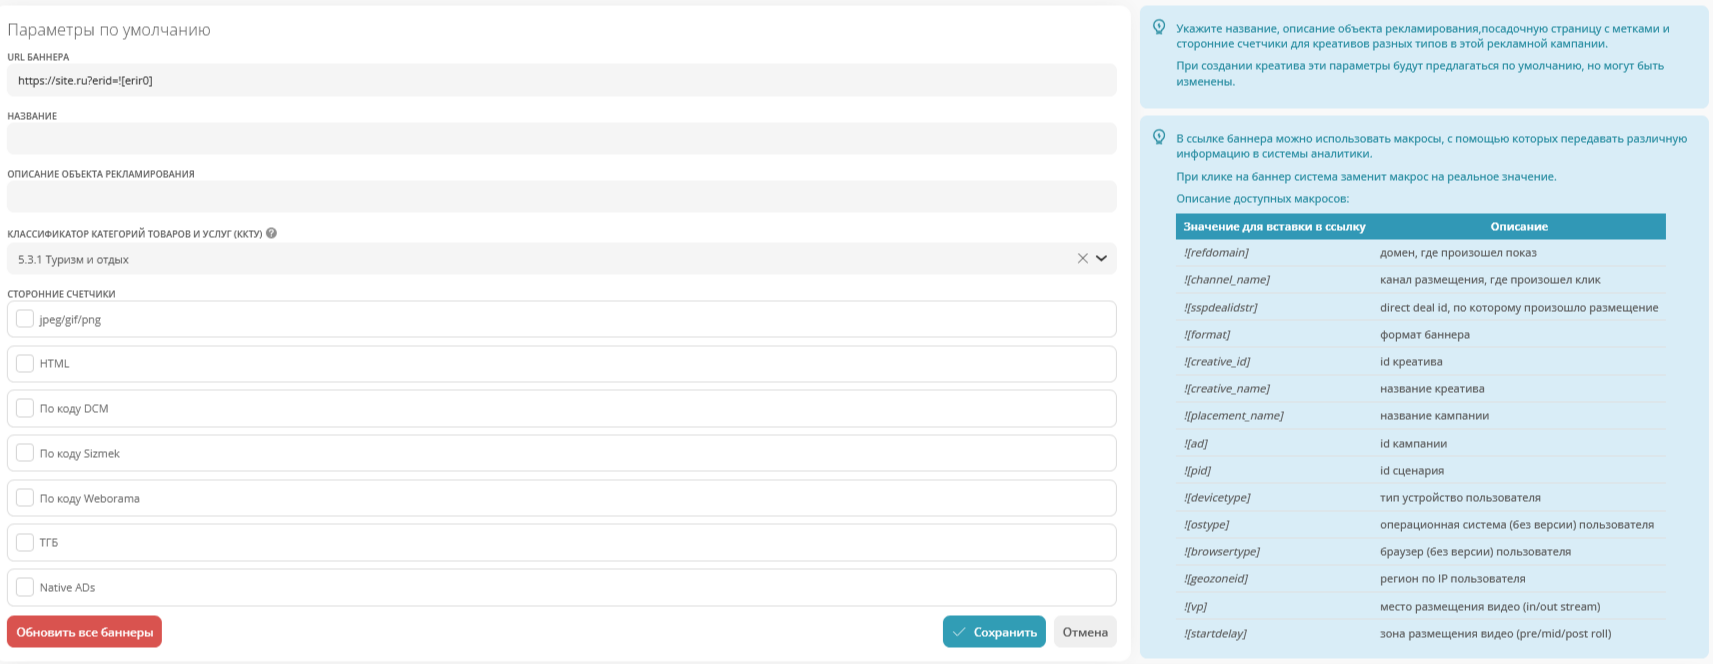Expand the category dropdown chevron
The height and width of the screenshot is (664, 1714).
[1101, 258]
